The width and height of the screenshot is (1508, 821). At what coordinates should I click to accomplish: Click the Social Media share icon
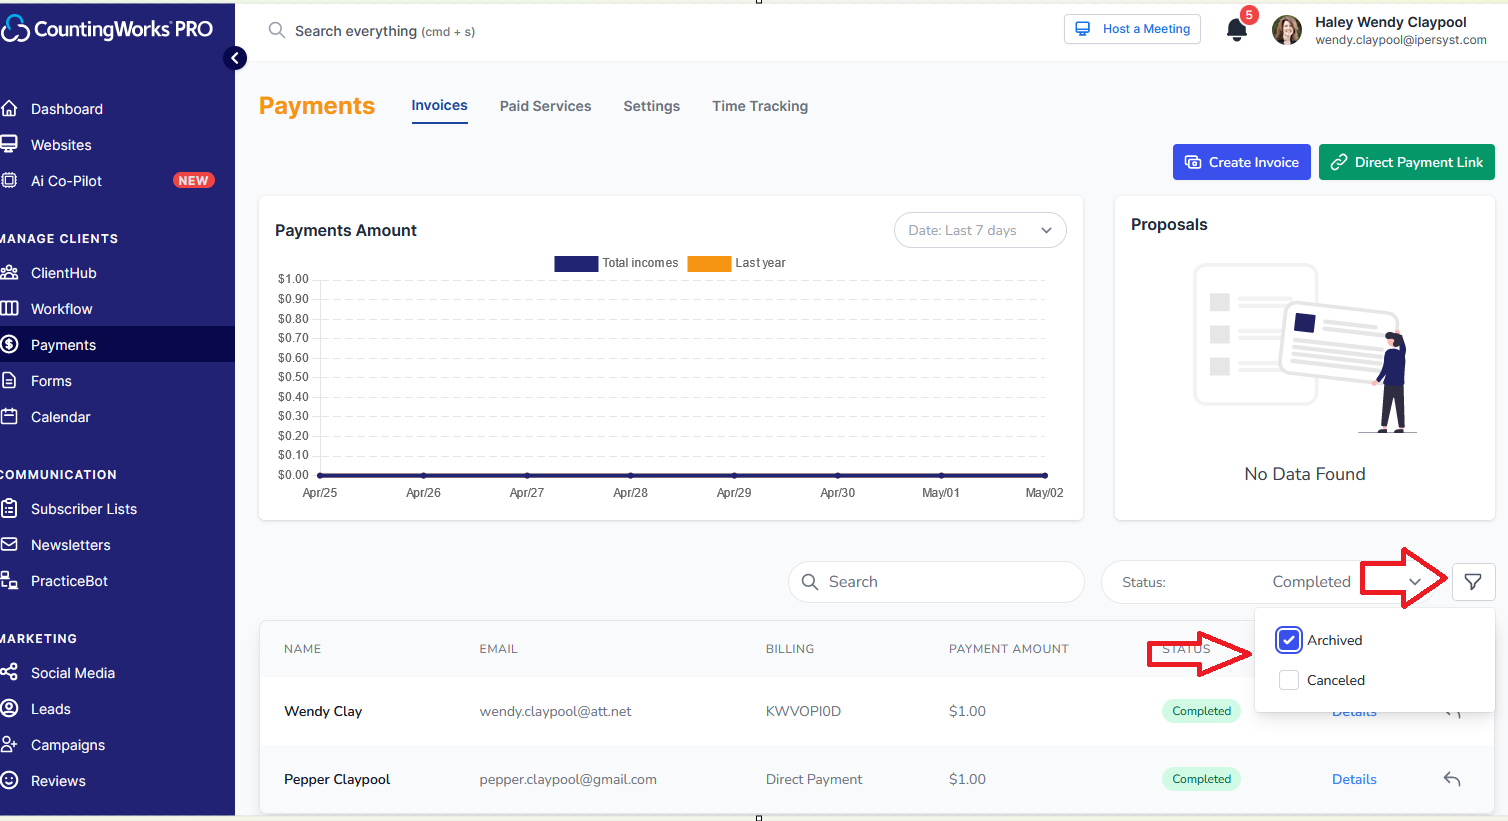click(x=9, y=672)
